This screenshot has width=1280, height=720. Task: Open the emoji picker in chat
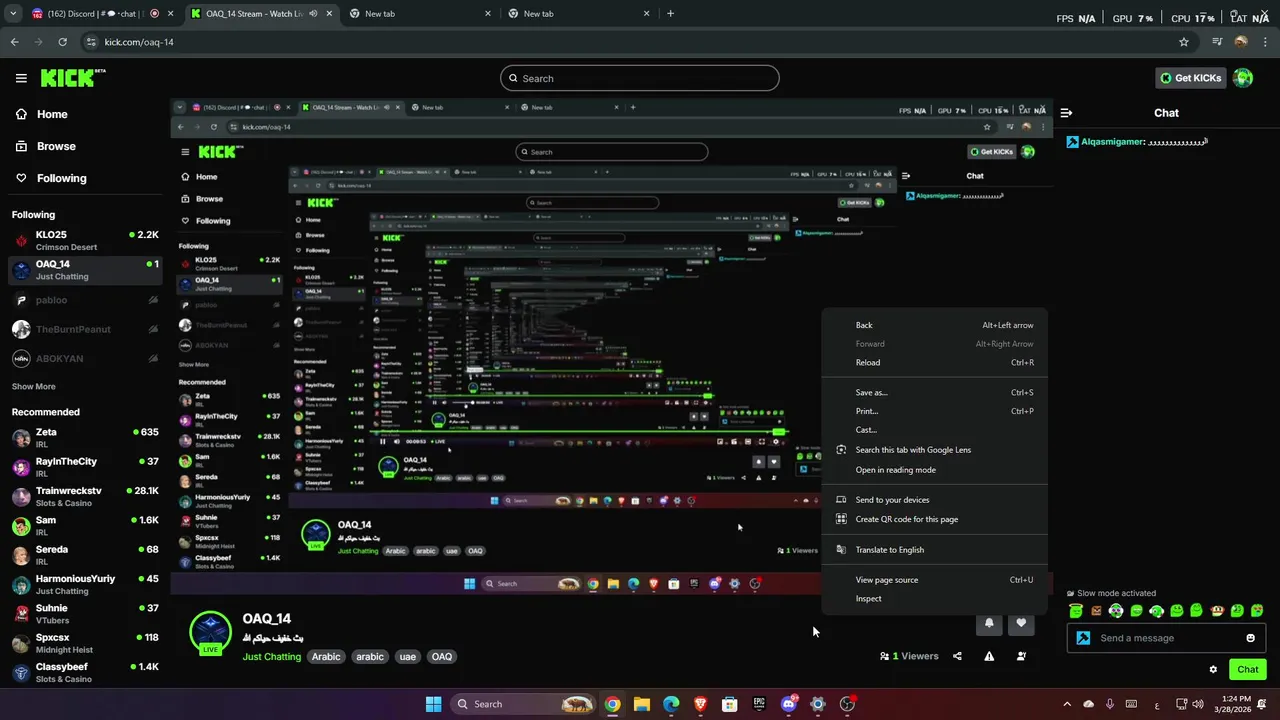(1250, 638)
